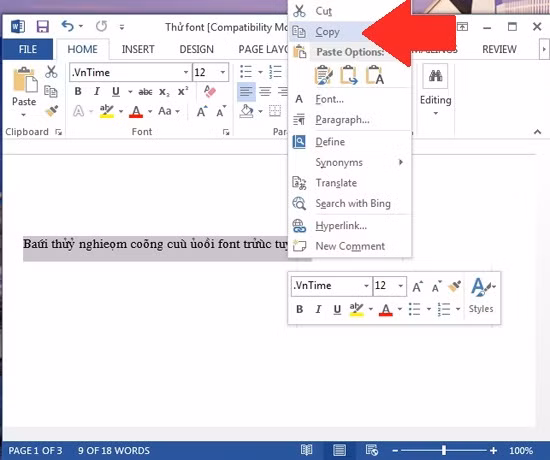Apply ribbon red font color
The image size is (550, 460).
coord(136,112)
